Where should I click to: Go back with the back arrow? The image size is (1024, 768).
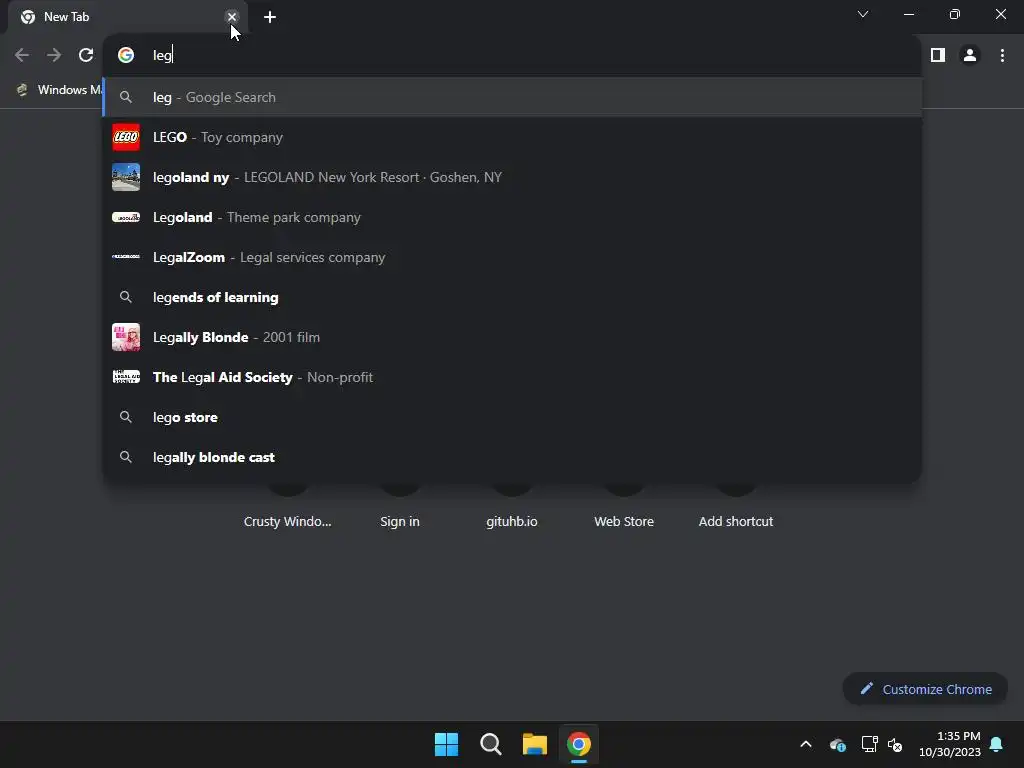click(22, 55)
